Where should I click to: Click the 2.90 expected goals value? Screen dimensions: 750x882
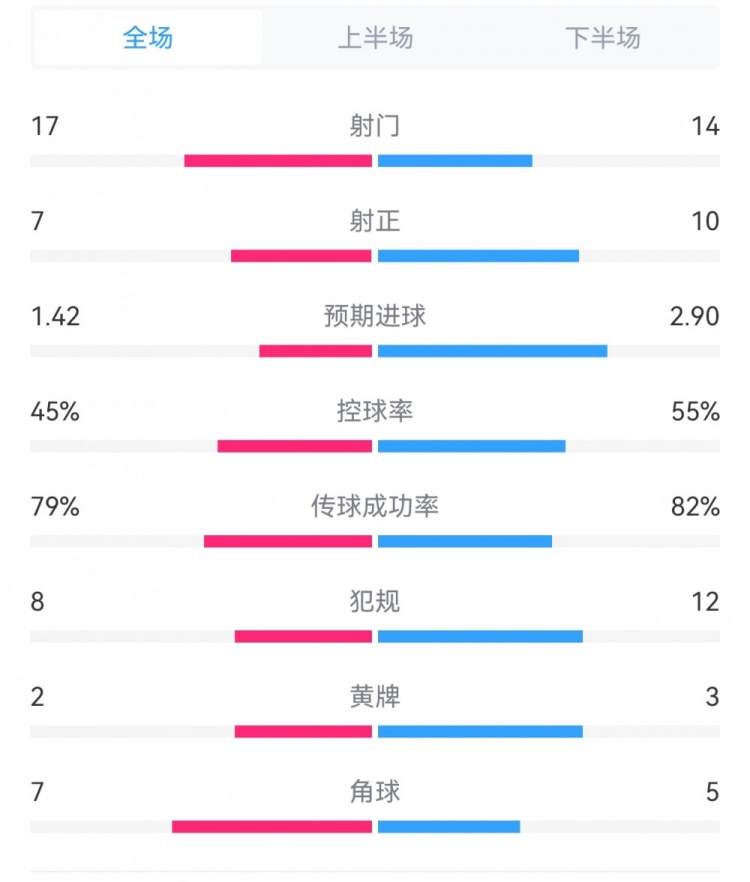coord(696,317)
